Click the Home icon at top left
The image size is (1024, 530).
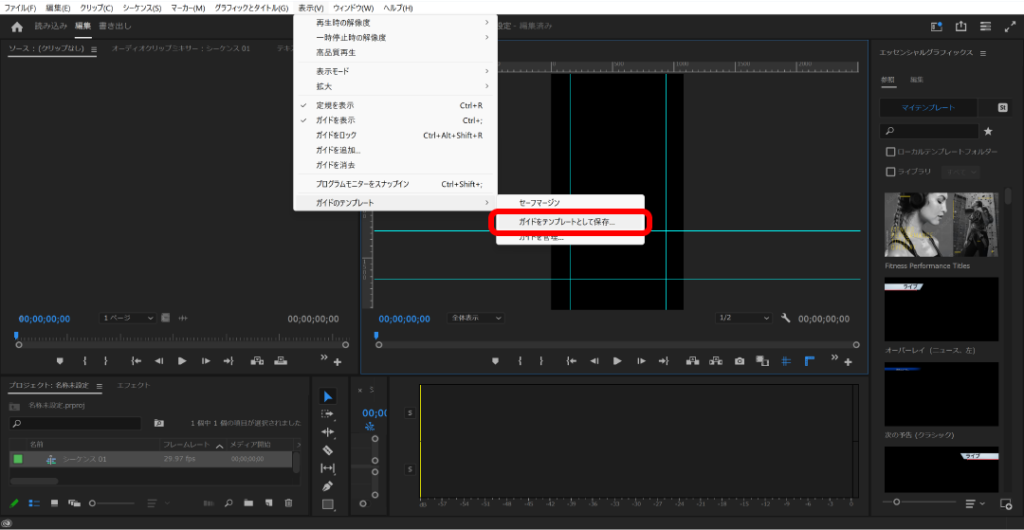(16, 27)
